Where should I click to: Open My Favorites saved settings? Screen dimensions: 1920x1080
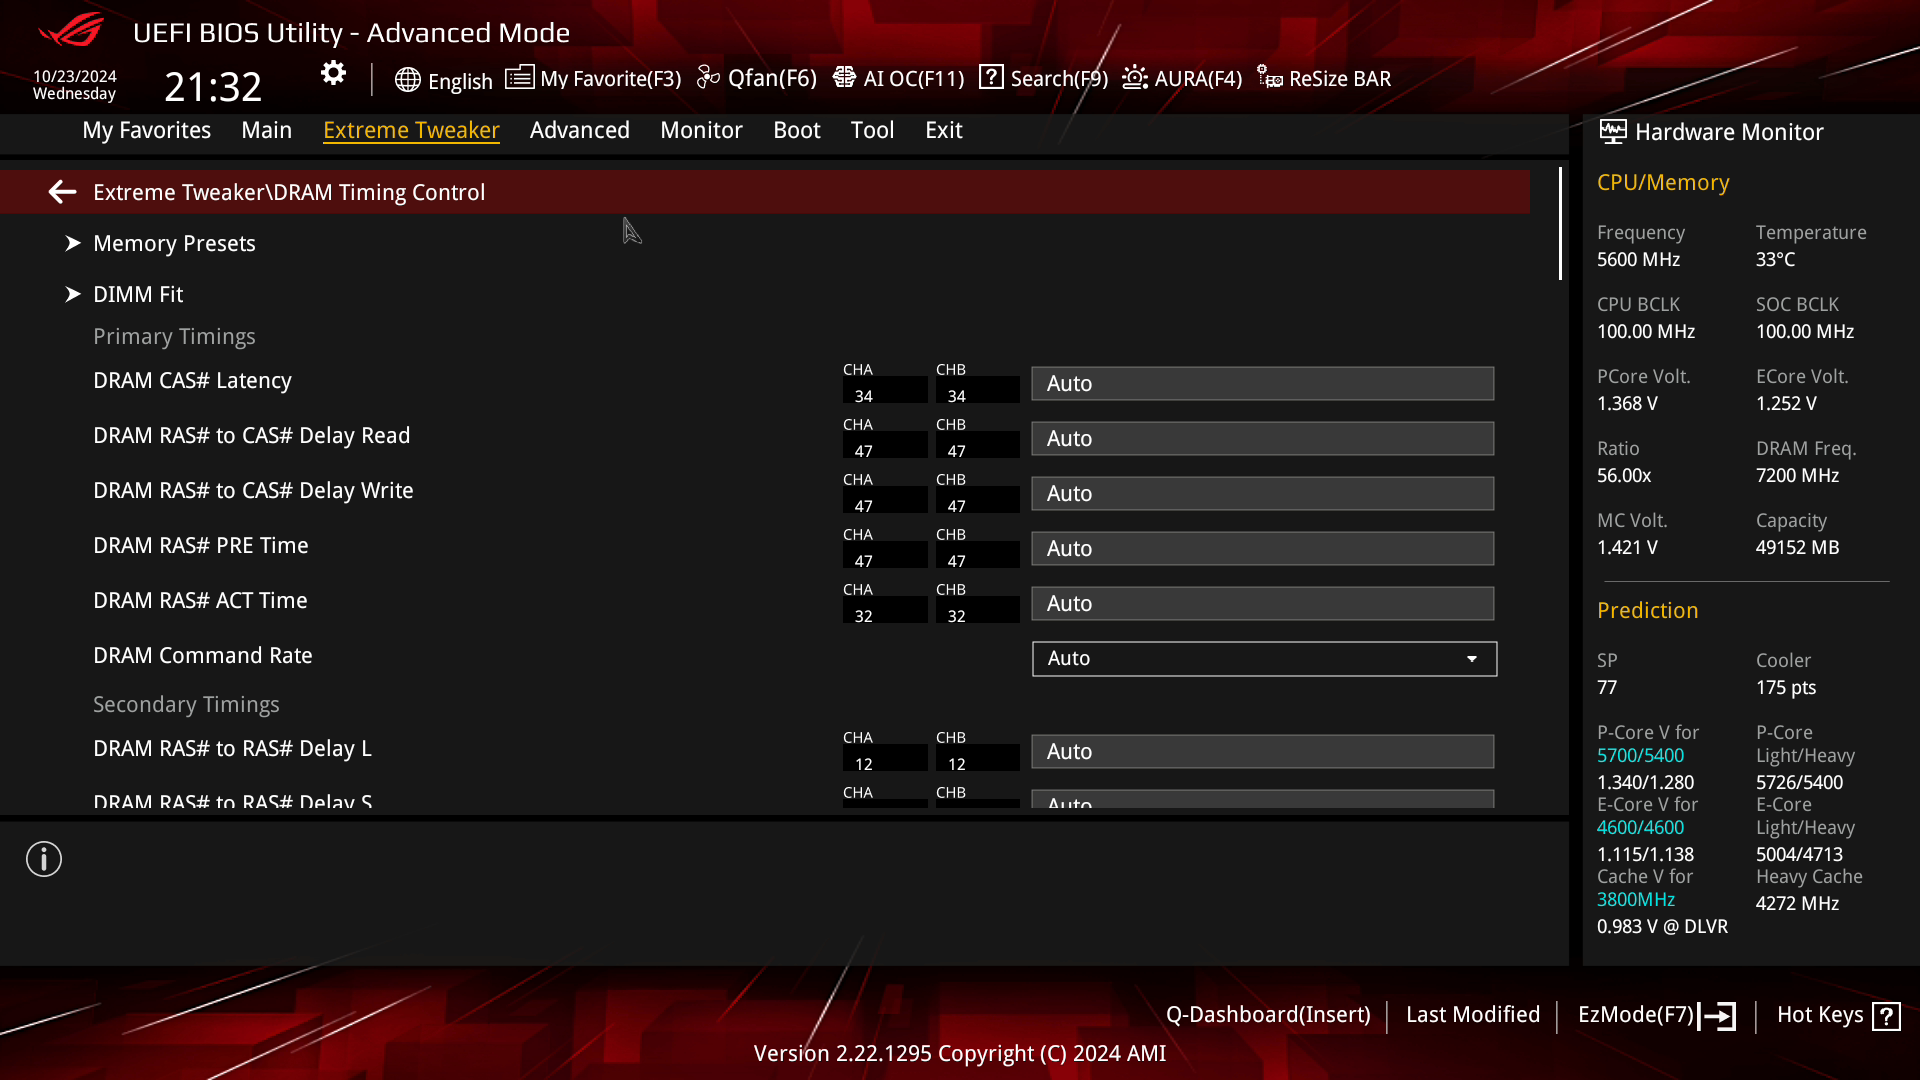click(x=146, y=129)
